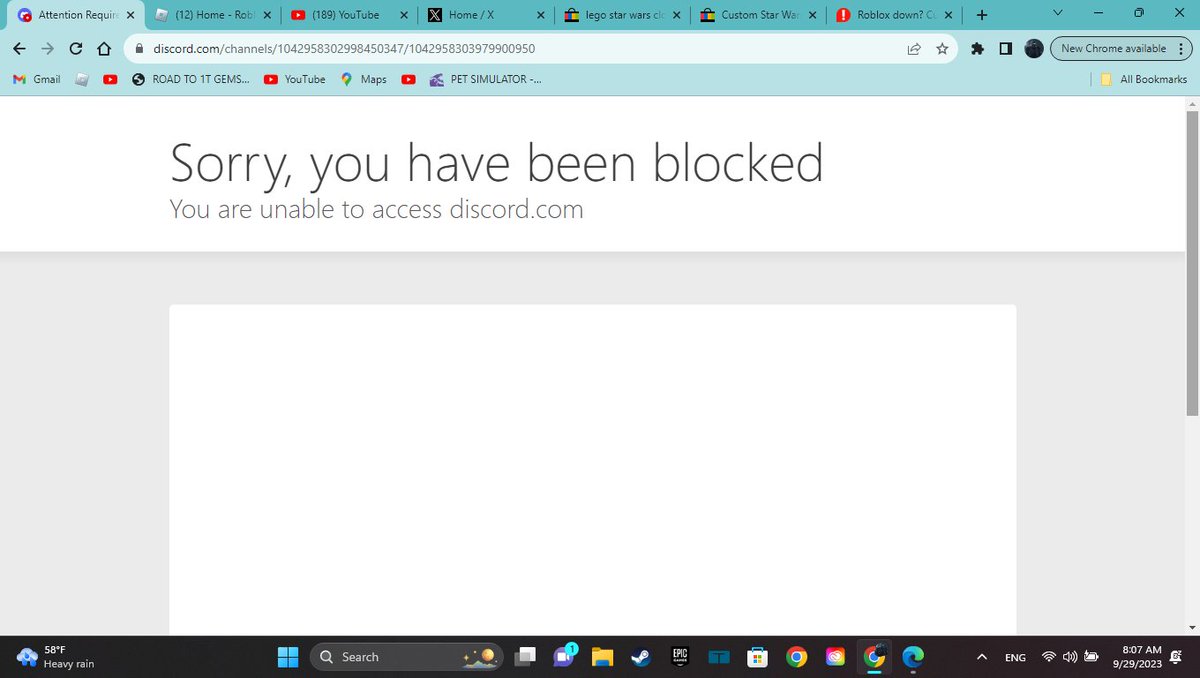The width and height of the screenshot is (1200, 678).
Task: Switch to Custom Star Wars tab
Action: coord(757,15)
